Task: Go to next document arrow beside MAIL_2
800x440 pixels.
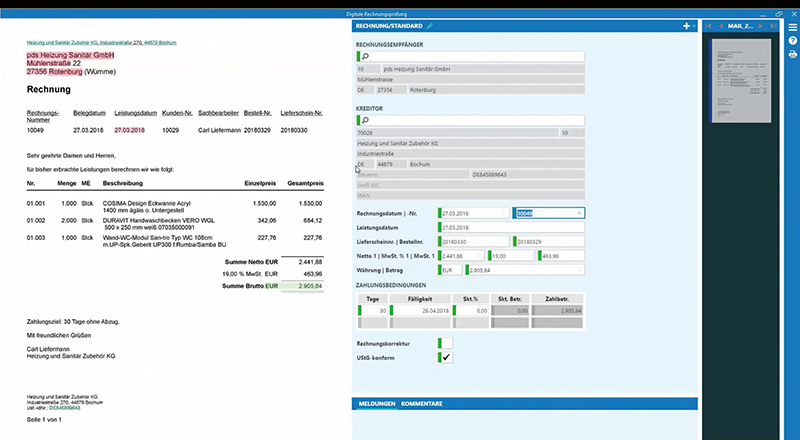Action: (760, 26)
